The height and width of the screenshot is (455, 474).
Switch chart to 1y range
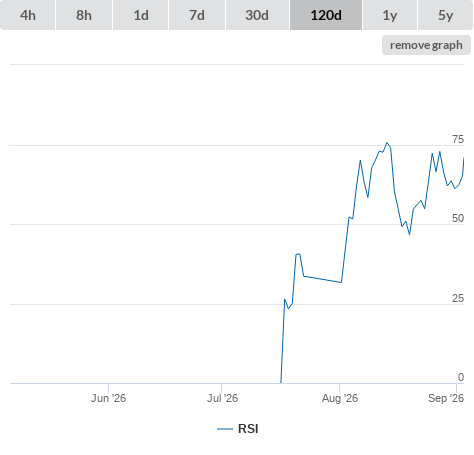pos(390,15)
